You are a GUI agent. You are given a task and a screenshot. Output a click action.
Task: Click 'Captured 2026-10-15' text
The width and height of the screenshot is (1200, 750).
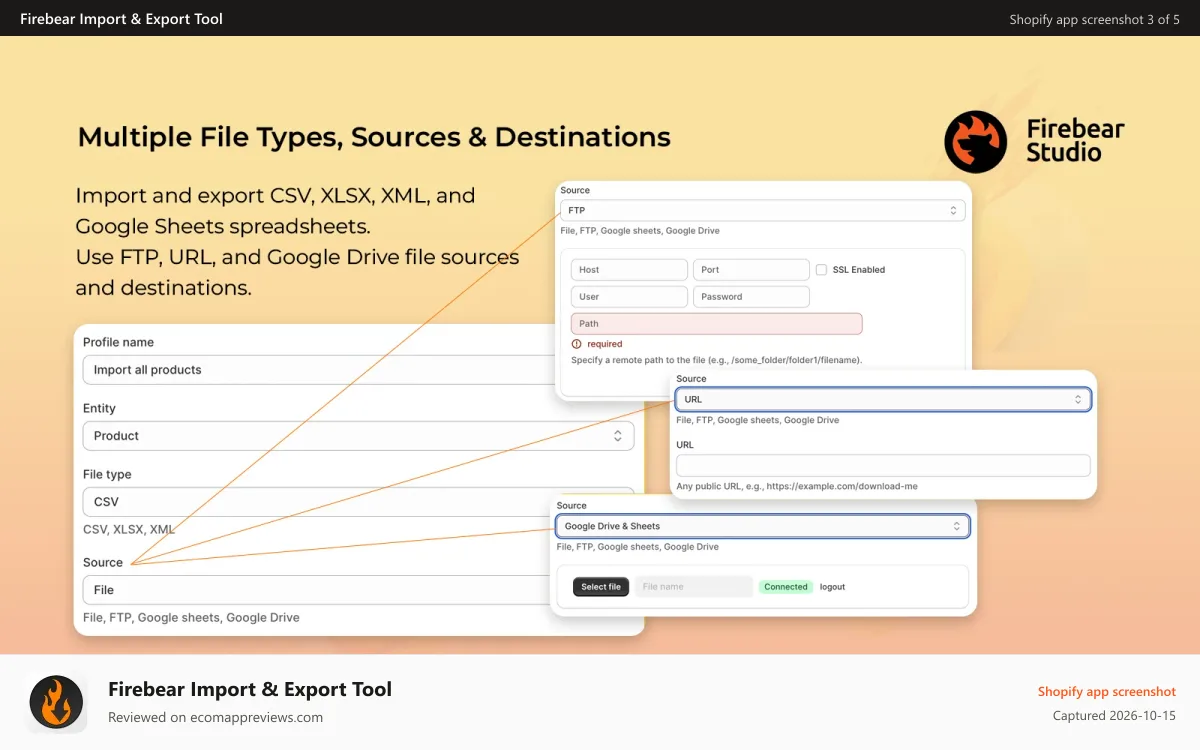(x=1114, y=716)
